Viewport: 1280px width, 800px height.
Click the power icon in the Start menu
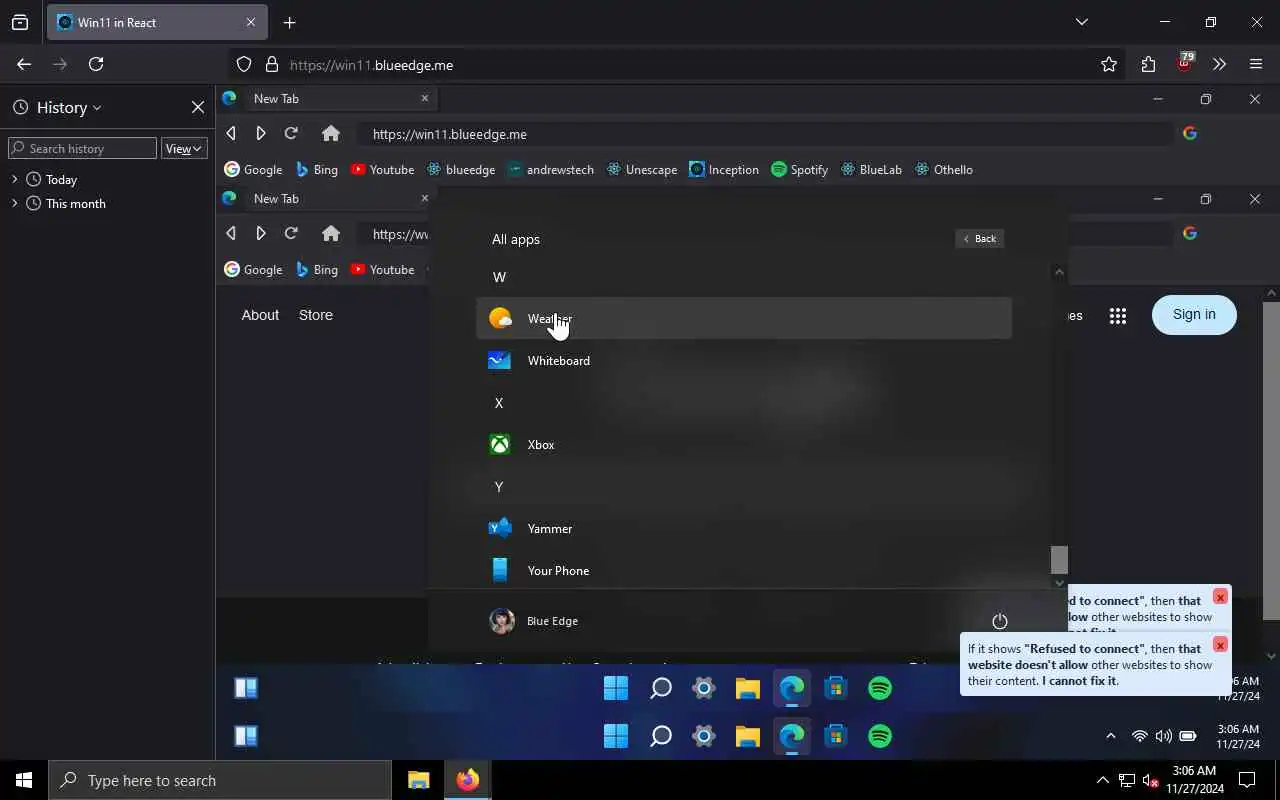click(999, 621)
